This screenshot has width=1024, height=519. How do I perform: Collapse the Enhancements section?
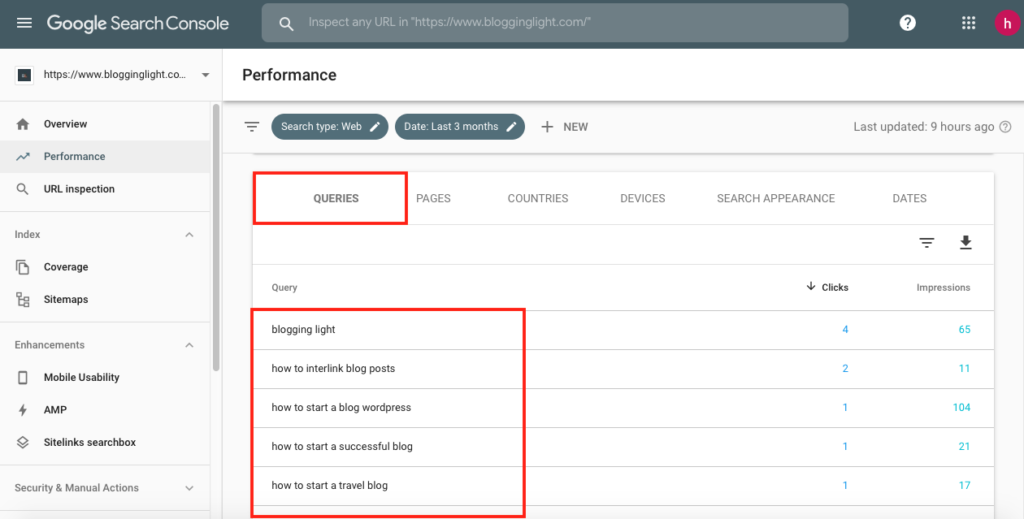[189, 345]
